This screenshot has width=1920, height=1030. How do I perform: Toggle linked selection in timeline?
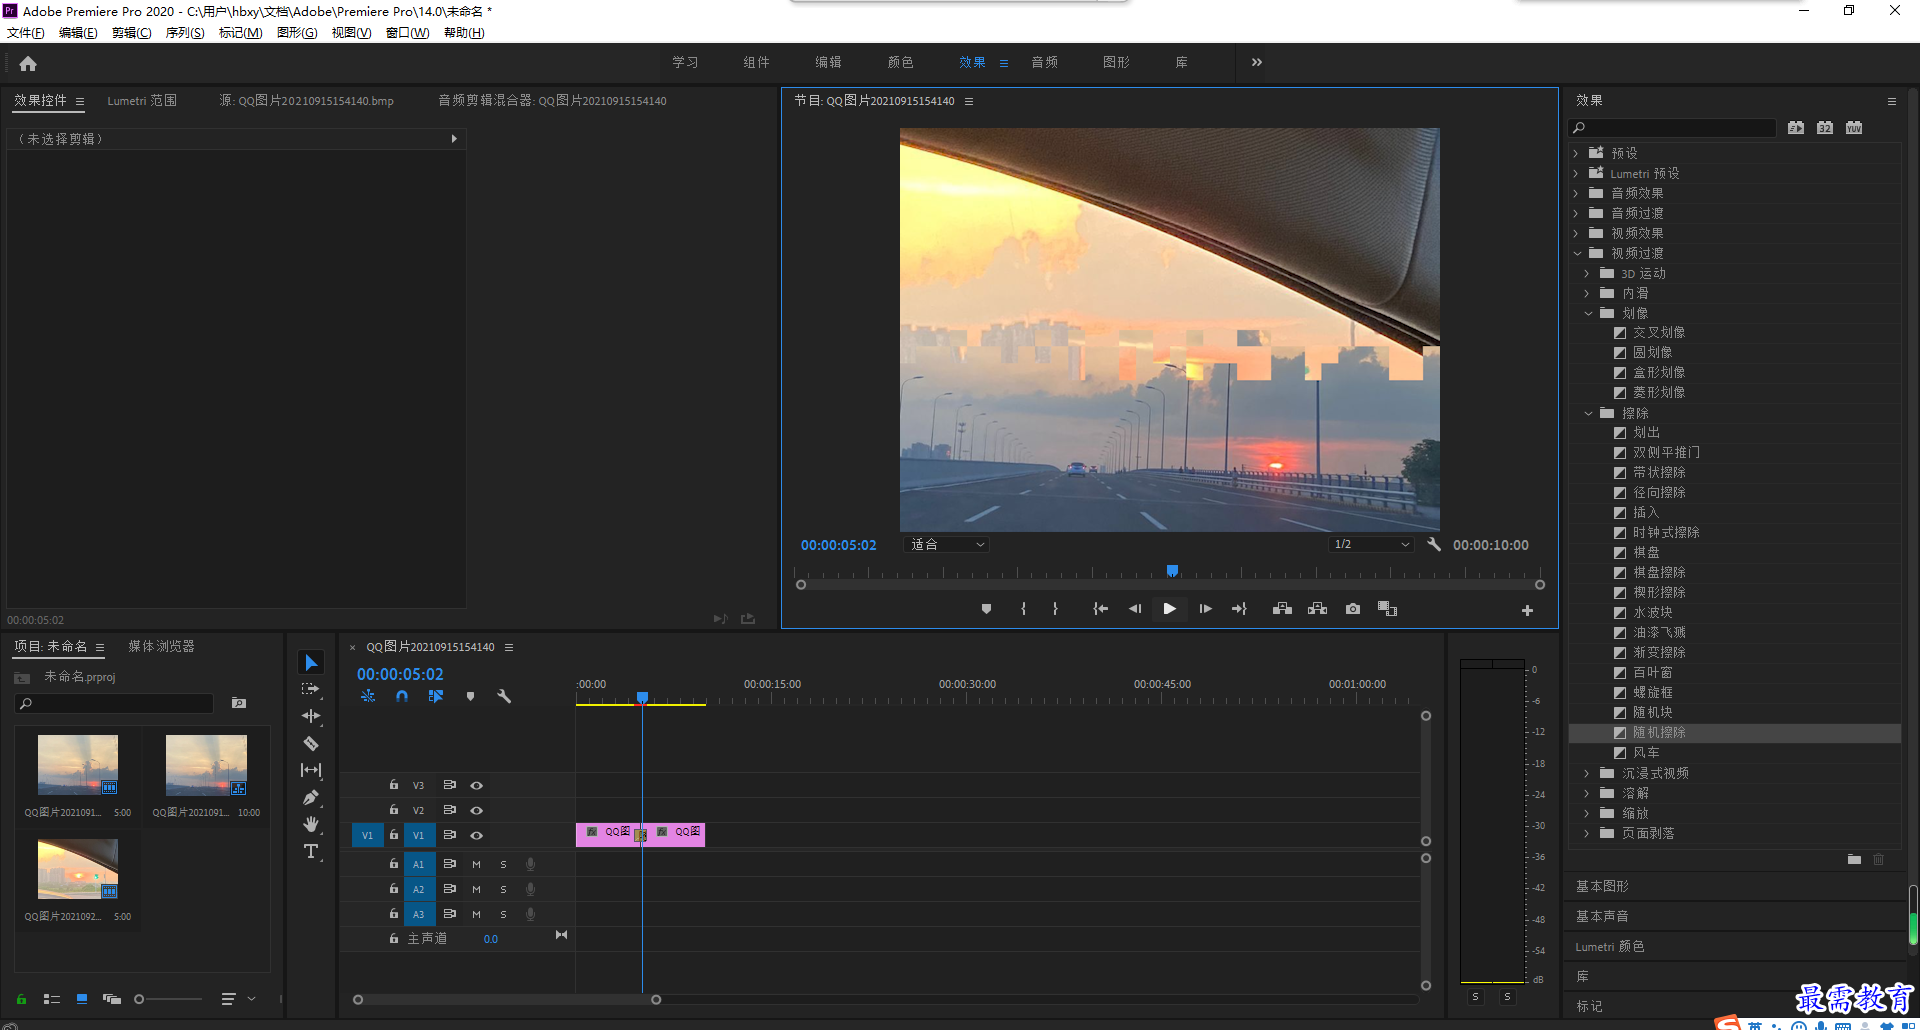click(x=436, y=696)
